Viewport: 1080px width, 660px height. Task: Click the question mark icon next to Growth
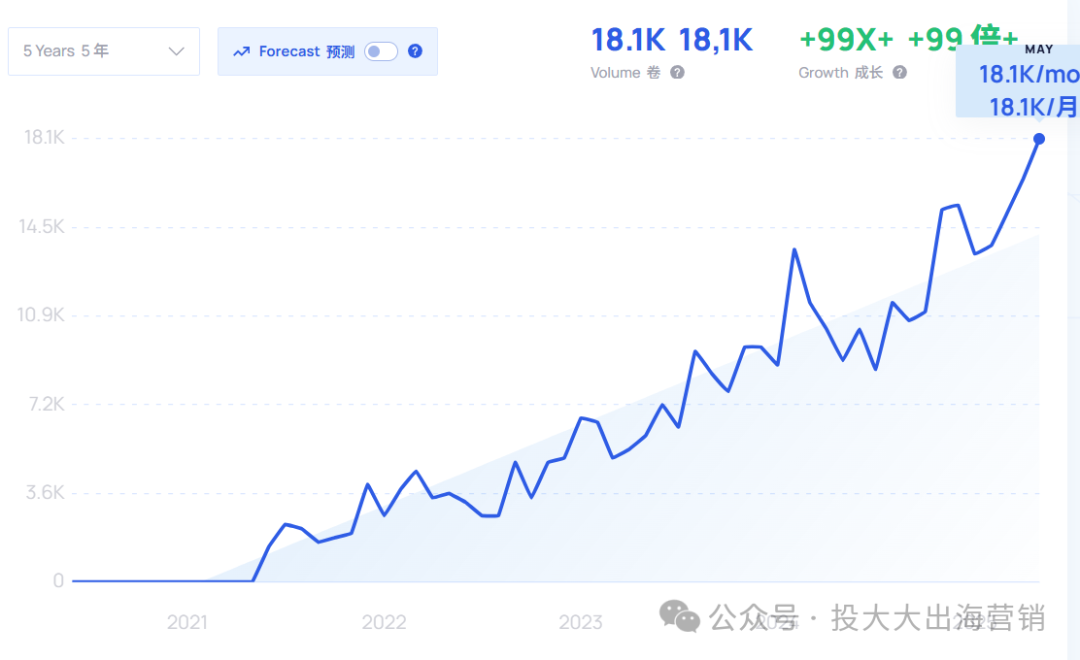pyautogui.click(x=900, y=73)
